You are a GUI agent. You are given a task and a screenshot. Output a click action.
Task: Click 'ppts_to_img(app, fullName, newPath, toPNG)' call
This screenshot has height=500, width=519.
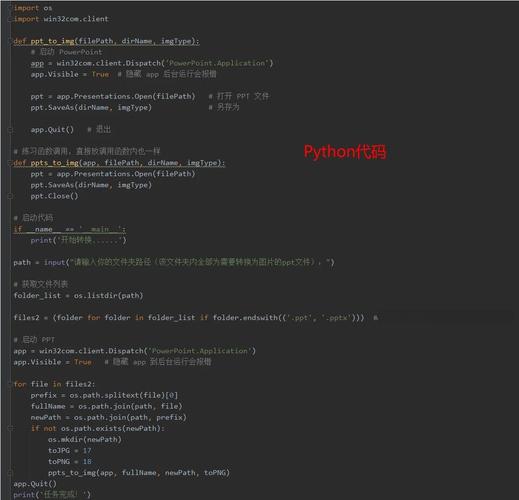(139, 473)
